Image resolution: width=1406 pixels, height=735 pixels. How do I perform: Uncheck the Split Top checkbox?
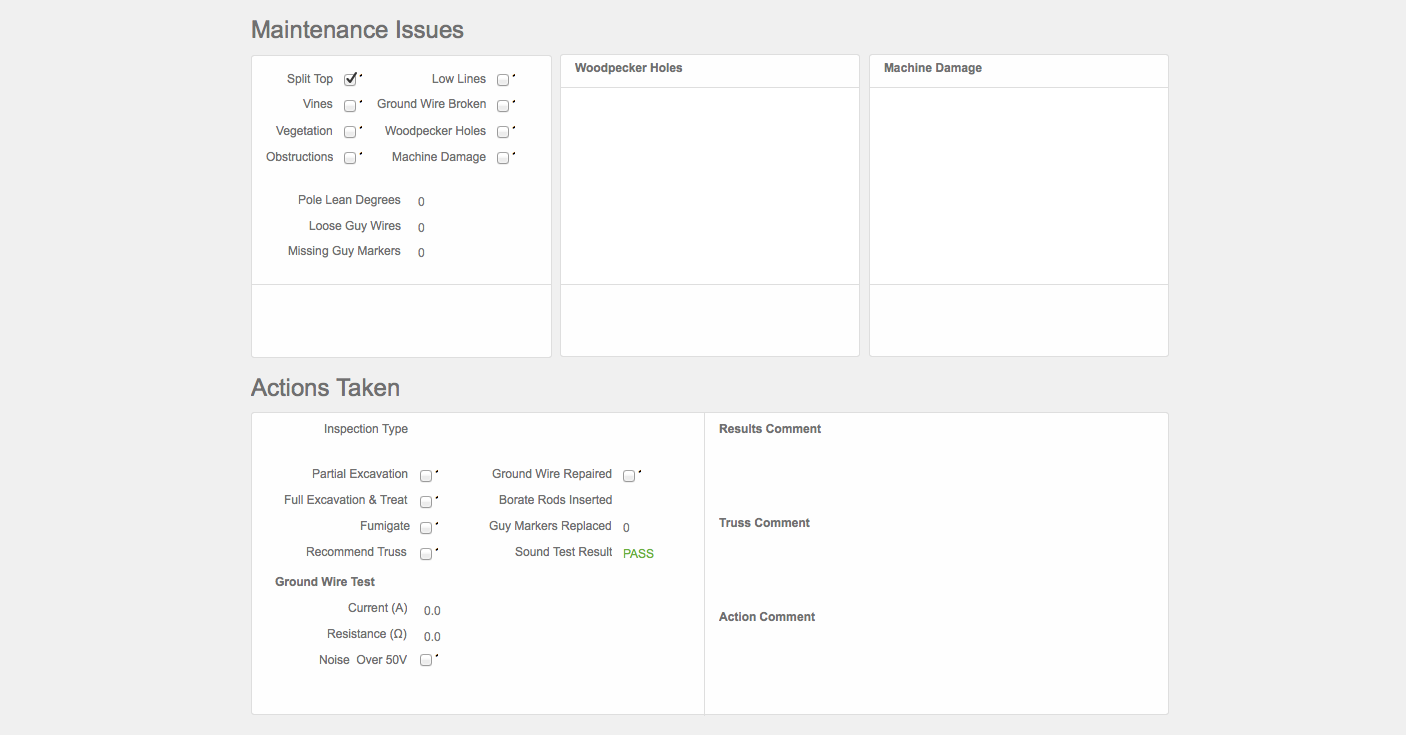350,80
